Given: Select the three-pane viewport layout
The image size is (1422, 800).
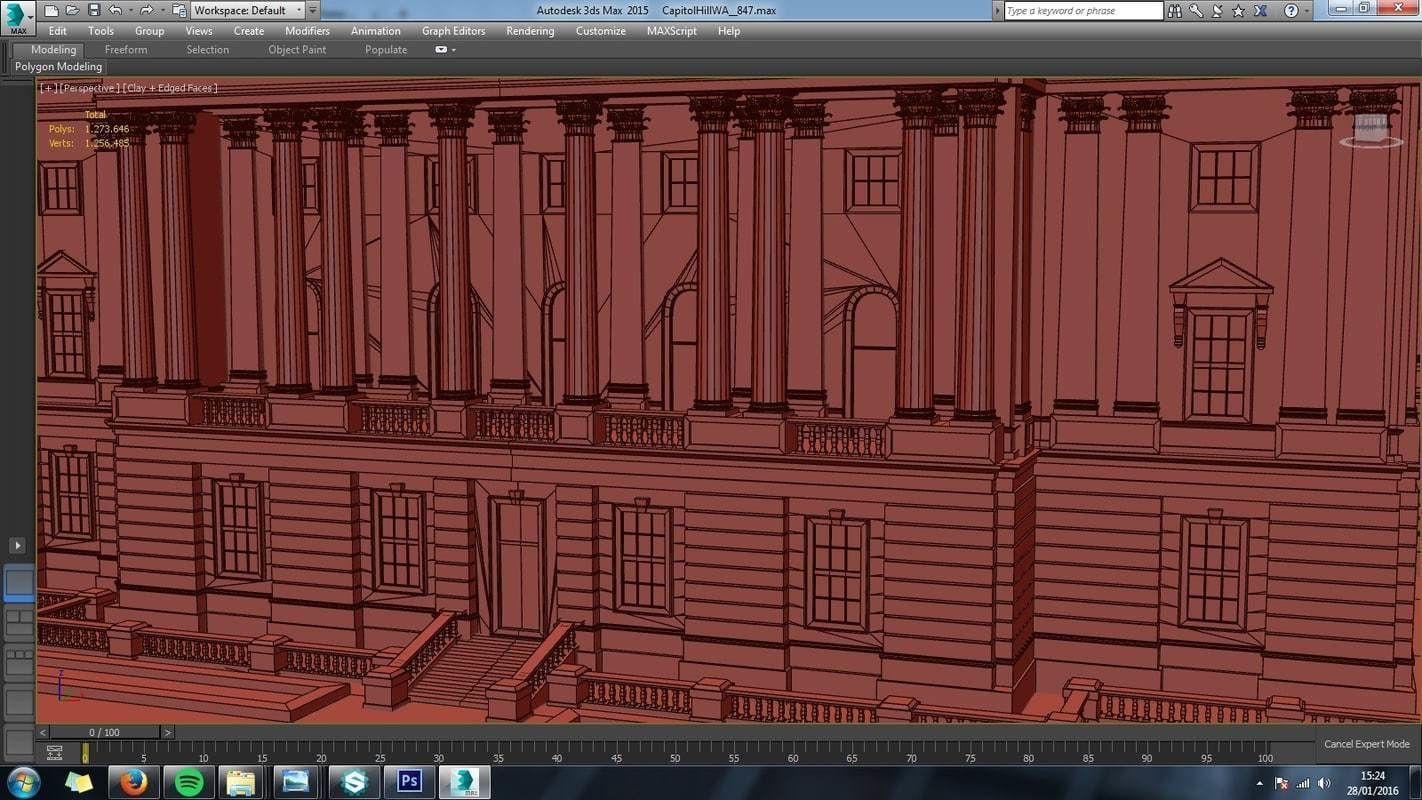Looking at the screenshot, I should (x=19, y=623).
